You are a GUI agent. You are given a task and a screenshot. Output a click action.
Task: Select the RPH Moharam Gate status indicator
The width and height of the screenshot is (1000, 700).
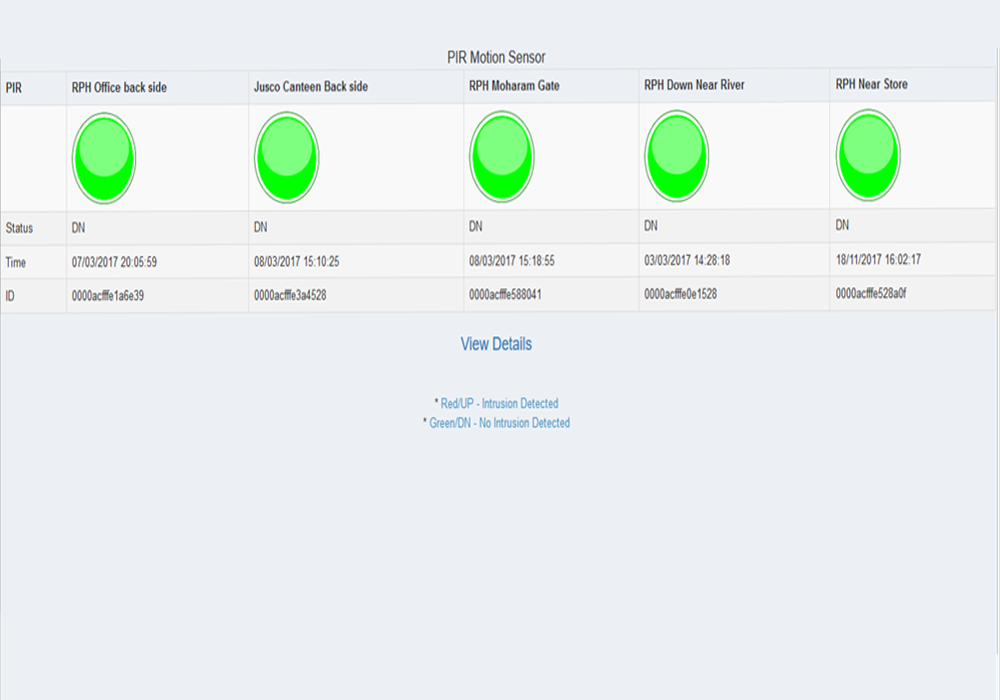pyautogui.click(x=502, y=156)
